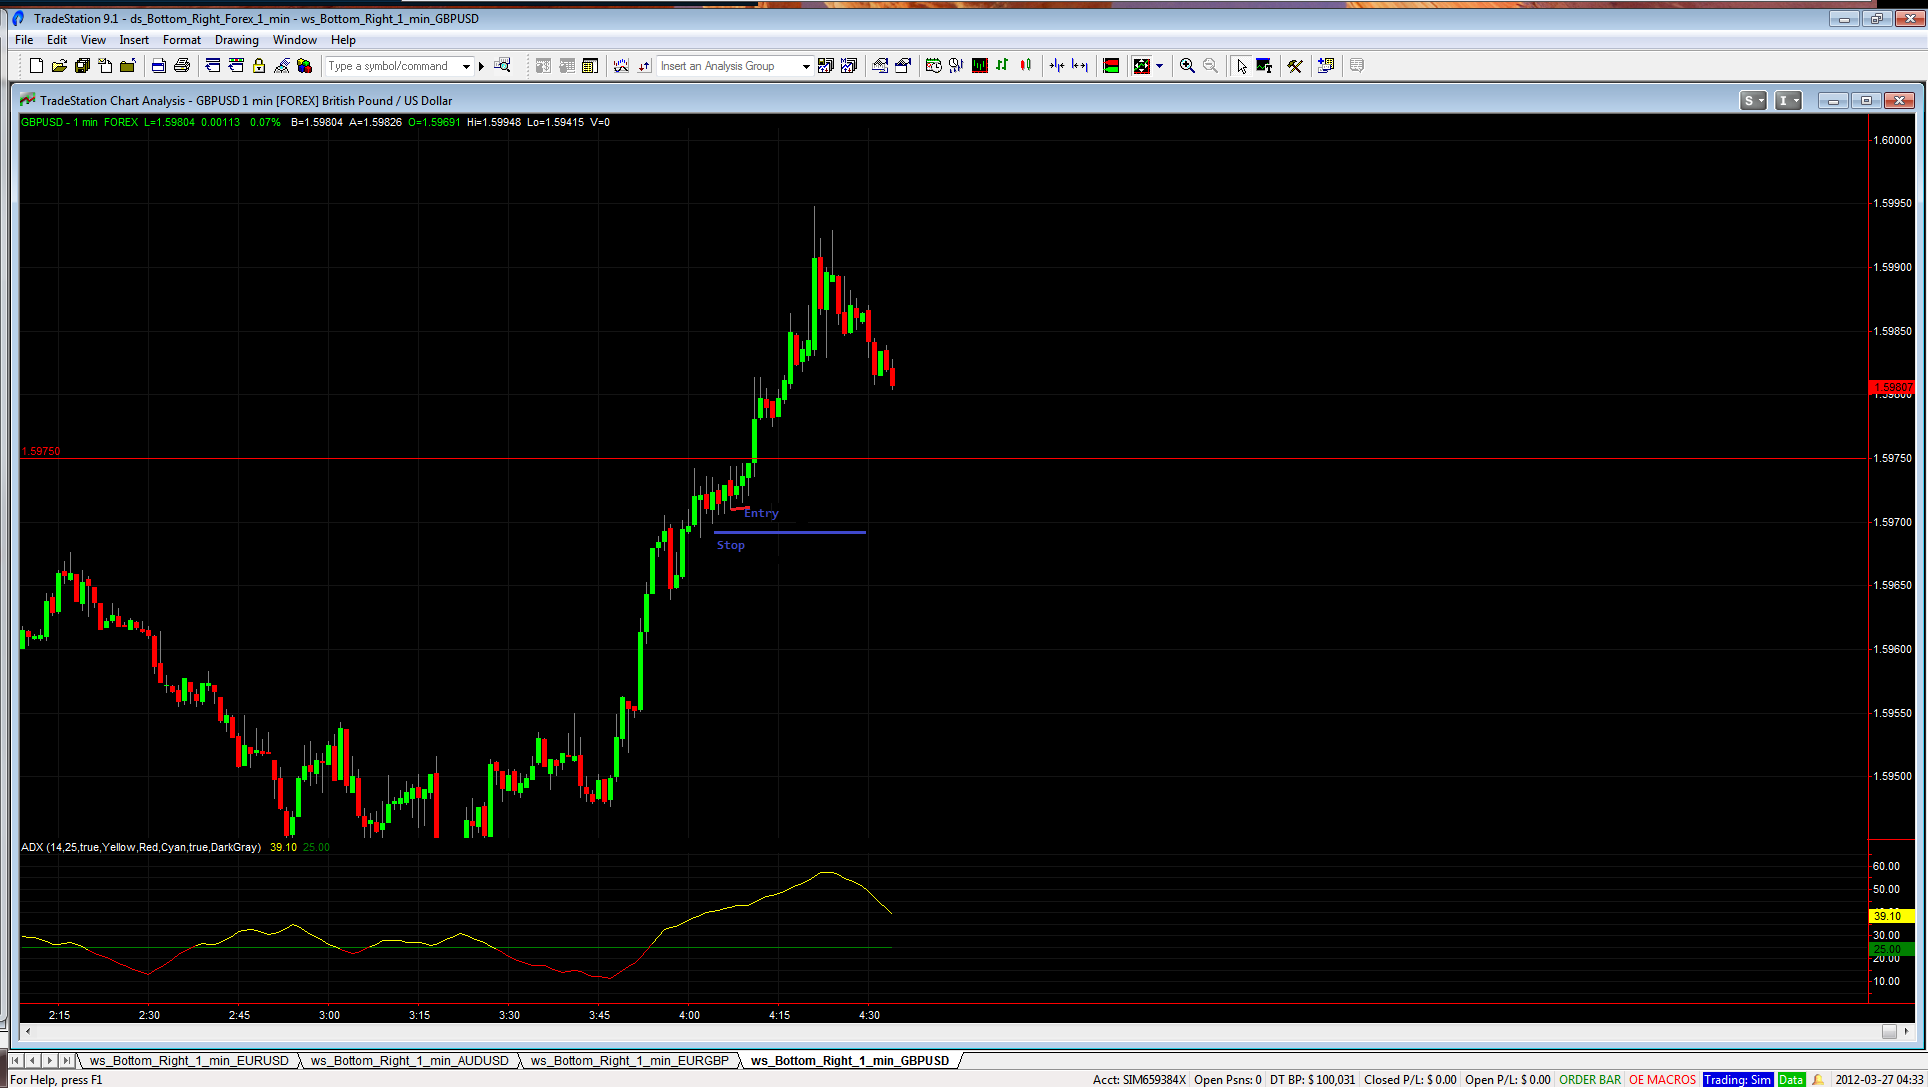Image resolution: width=1928 pixels, height=1088 pixels.
Task: Click the Entry label on the chart
Action: [x=761, y=513]
